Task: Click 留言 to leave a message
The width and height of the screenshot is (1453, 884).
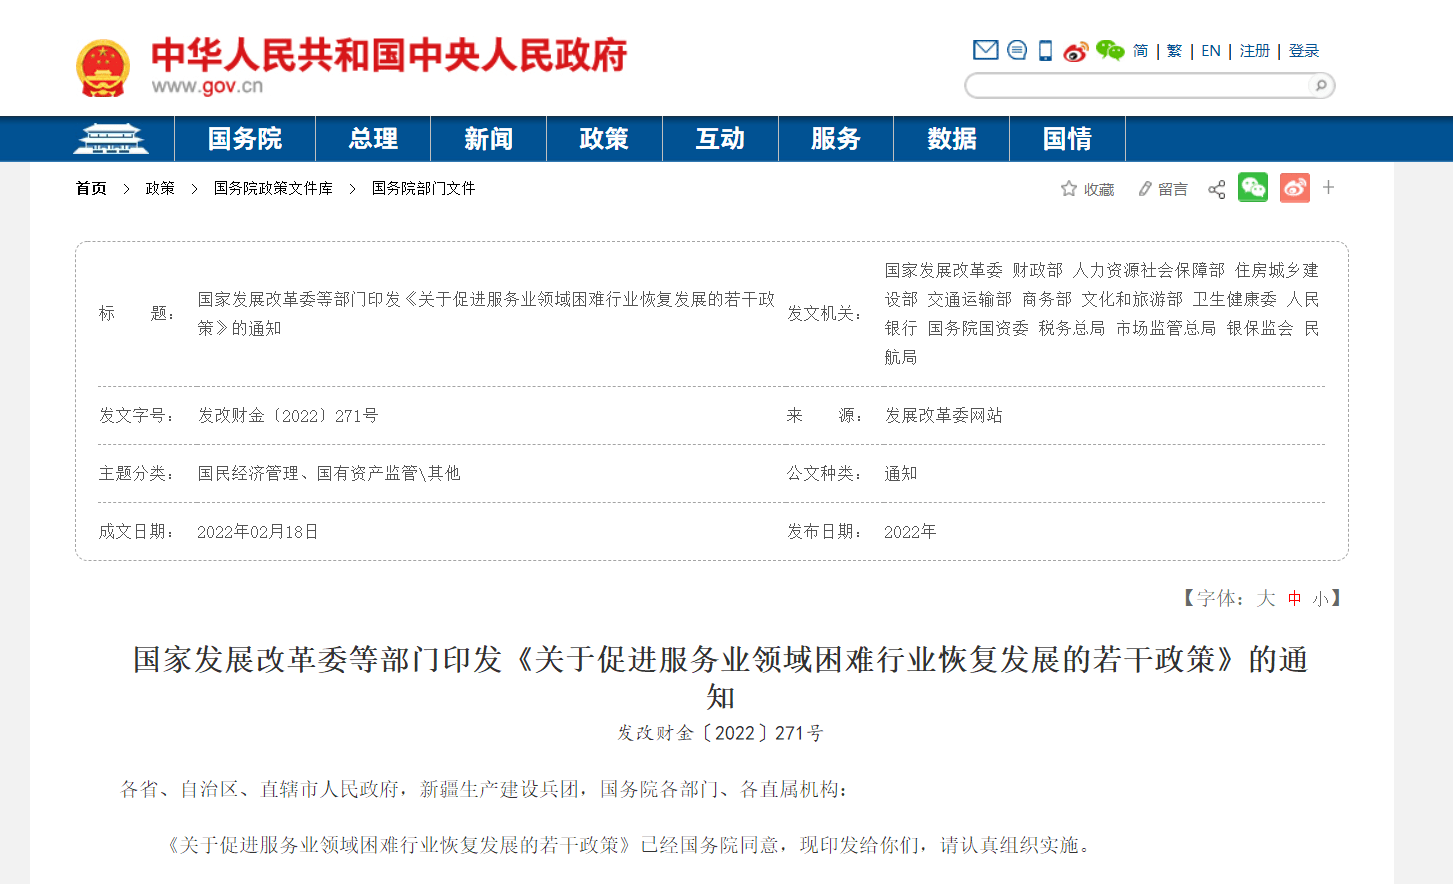Action: [x=1163, y=189]
